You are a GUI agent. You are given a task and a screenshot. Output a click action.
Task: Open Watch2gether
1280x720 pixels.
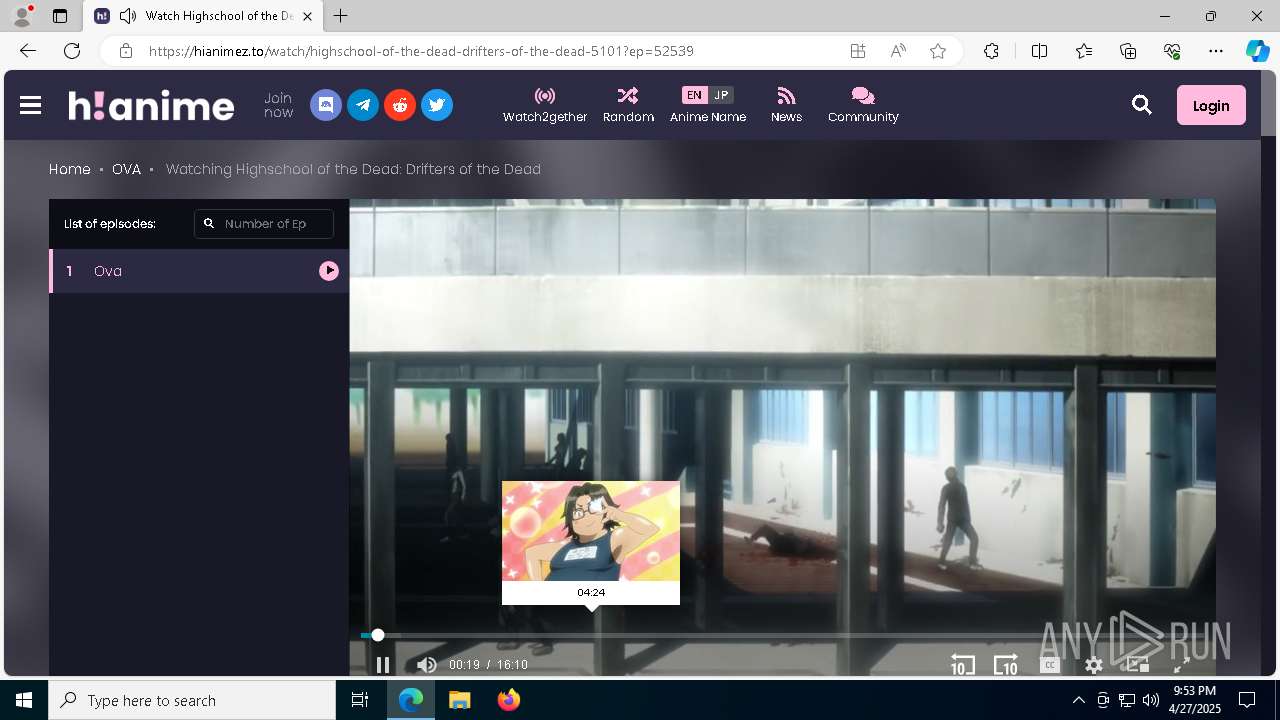click(x=545, y=105)
